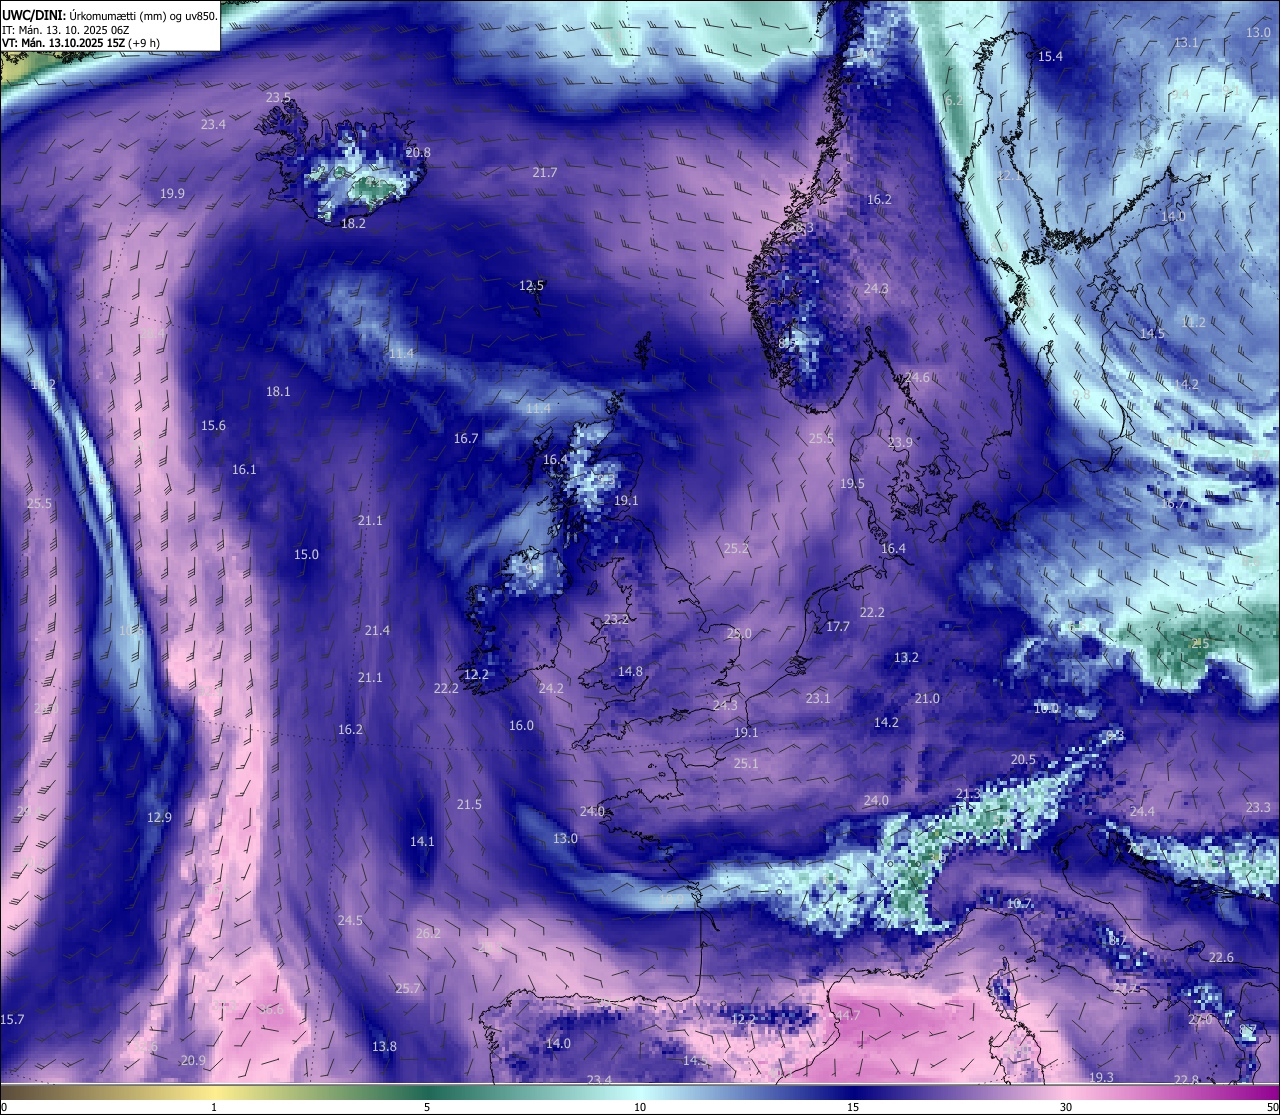The image size is (1280, 1115).
Task: Click the value 15.4 over northern Scandinavia
Action: [x=1050, y=57]
